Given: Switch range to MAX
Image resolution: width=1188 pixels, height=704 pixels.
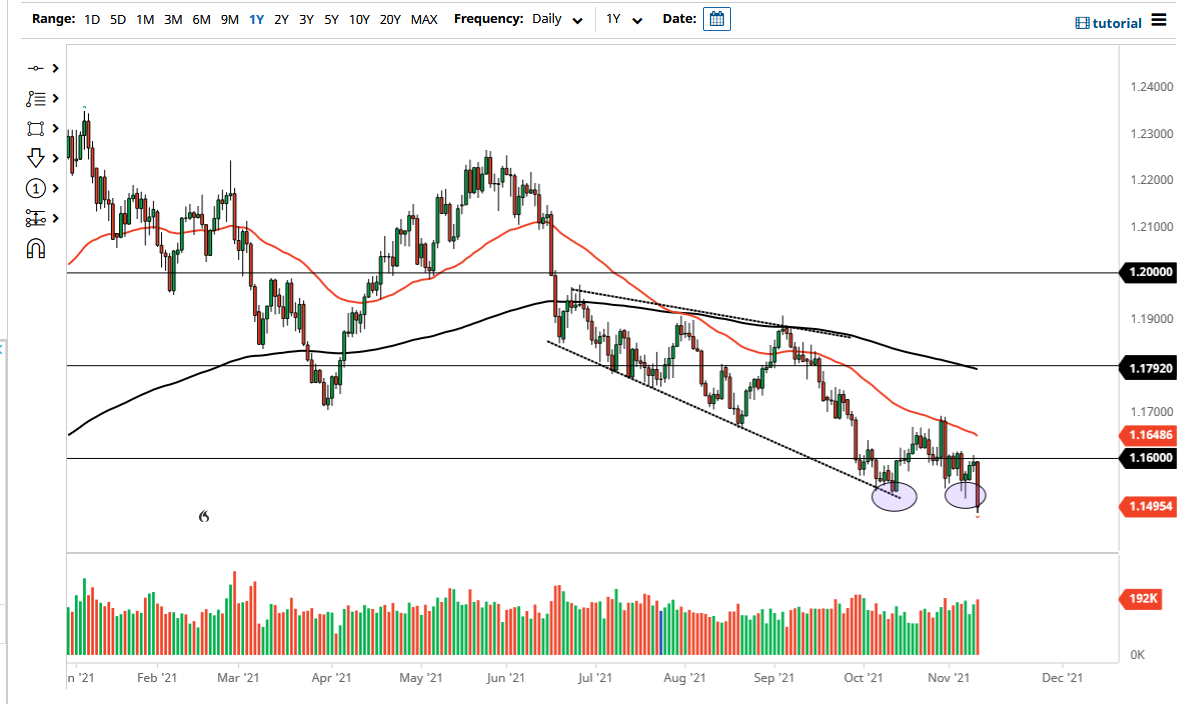Looking at the screenshot, I should (x=424, y=19).
